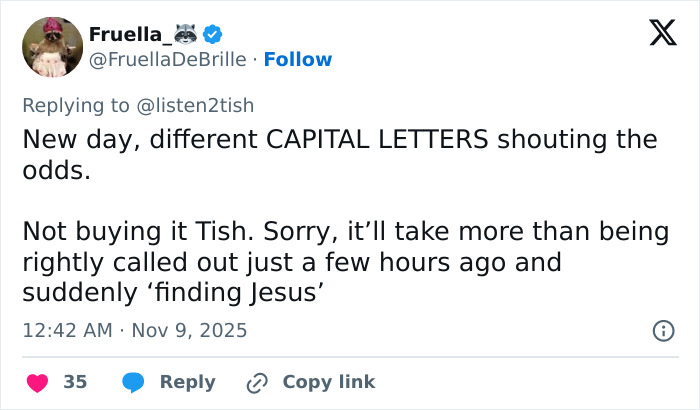Click the chain link icon
The image size is (700, 410).
257,382
